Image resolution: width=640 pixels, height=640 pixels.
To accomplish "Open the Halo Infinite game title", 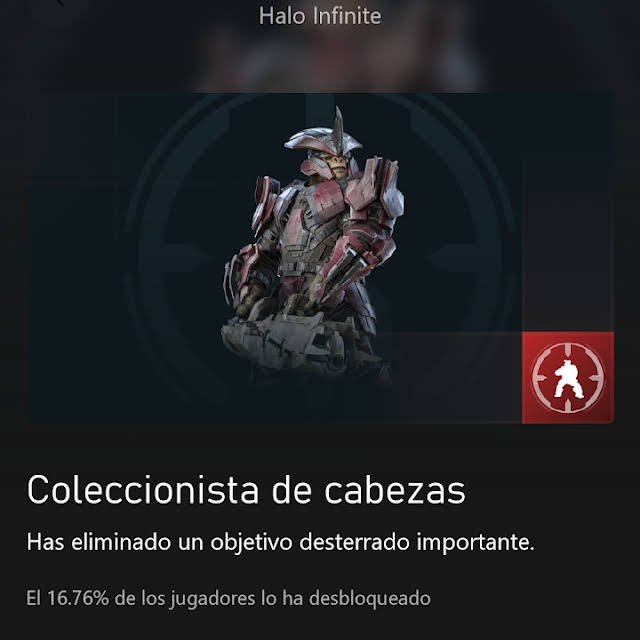I will (320, 16).
